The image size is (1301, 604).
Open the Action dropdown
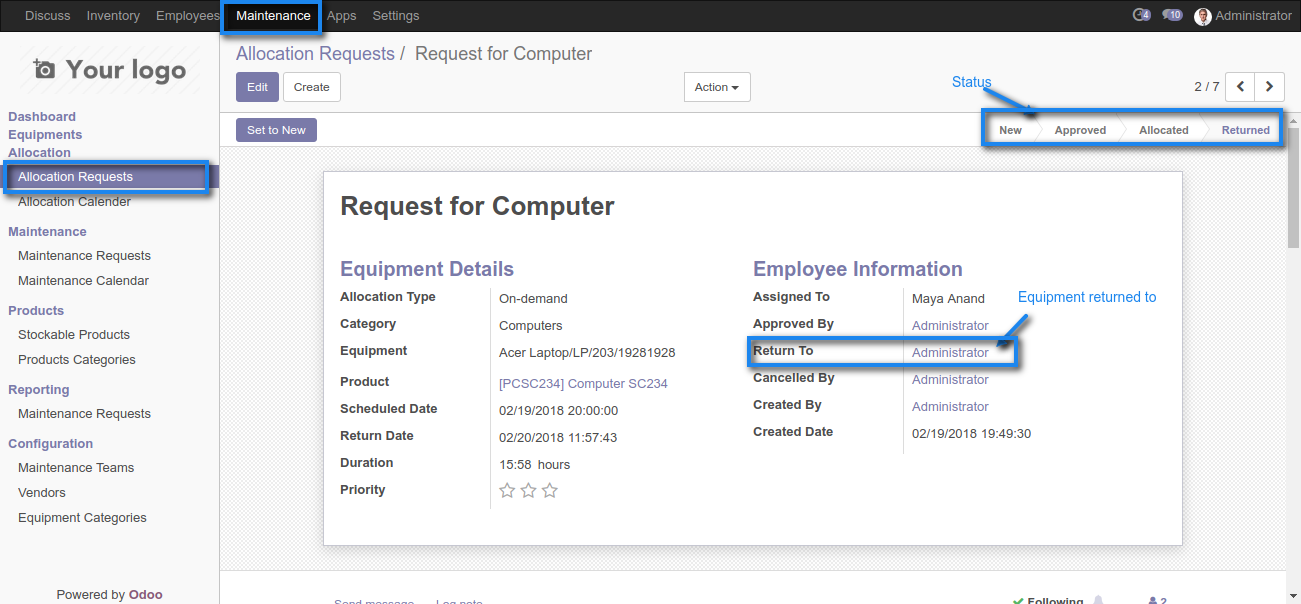point(717,87)
